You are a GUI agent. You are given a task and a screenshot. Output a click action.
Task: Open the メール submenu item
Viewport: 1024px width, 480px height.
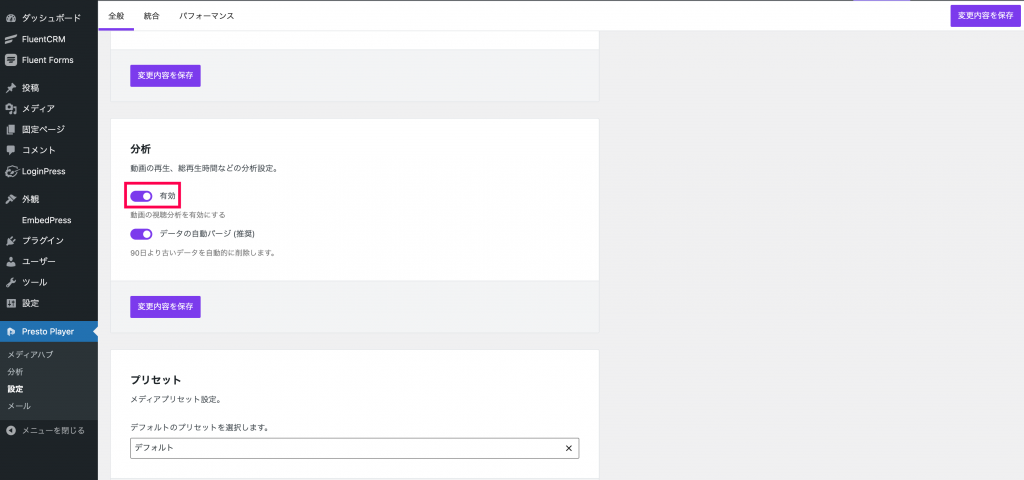[x=19, y=406]
